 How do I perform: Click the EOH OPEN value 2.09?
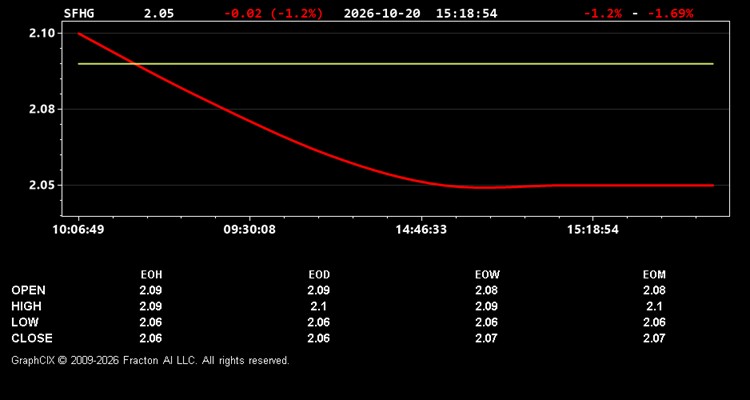pyautogui.click(x=151, y=290)
